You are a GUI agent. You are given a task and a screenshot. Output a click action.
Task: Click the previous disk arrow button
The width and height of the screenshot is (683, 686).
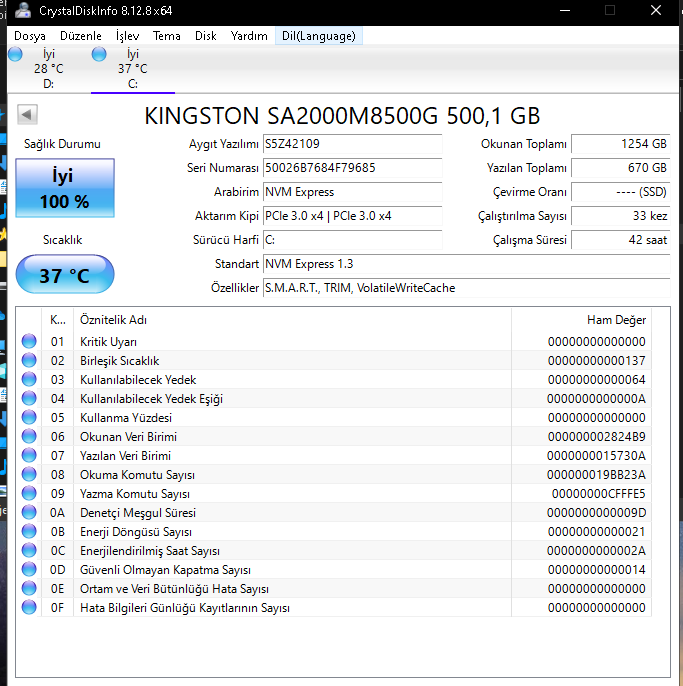point(27,115)
